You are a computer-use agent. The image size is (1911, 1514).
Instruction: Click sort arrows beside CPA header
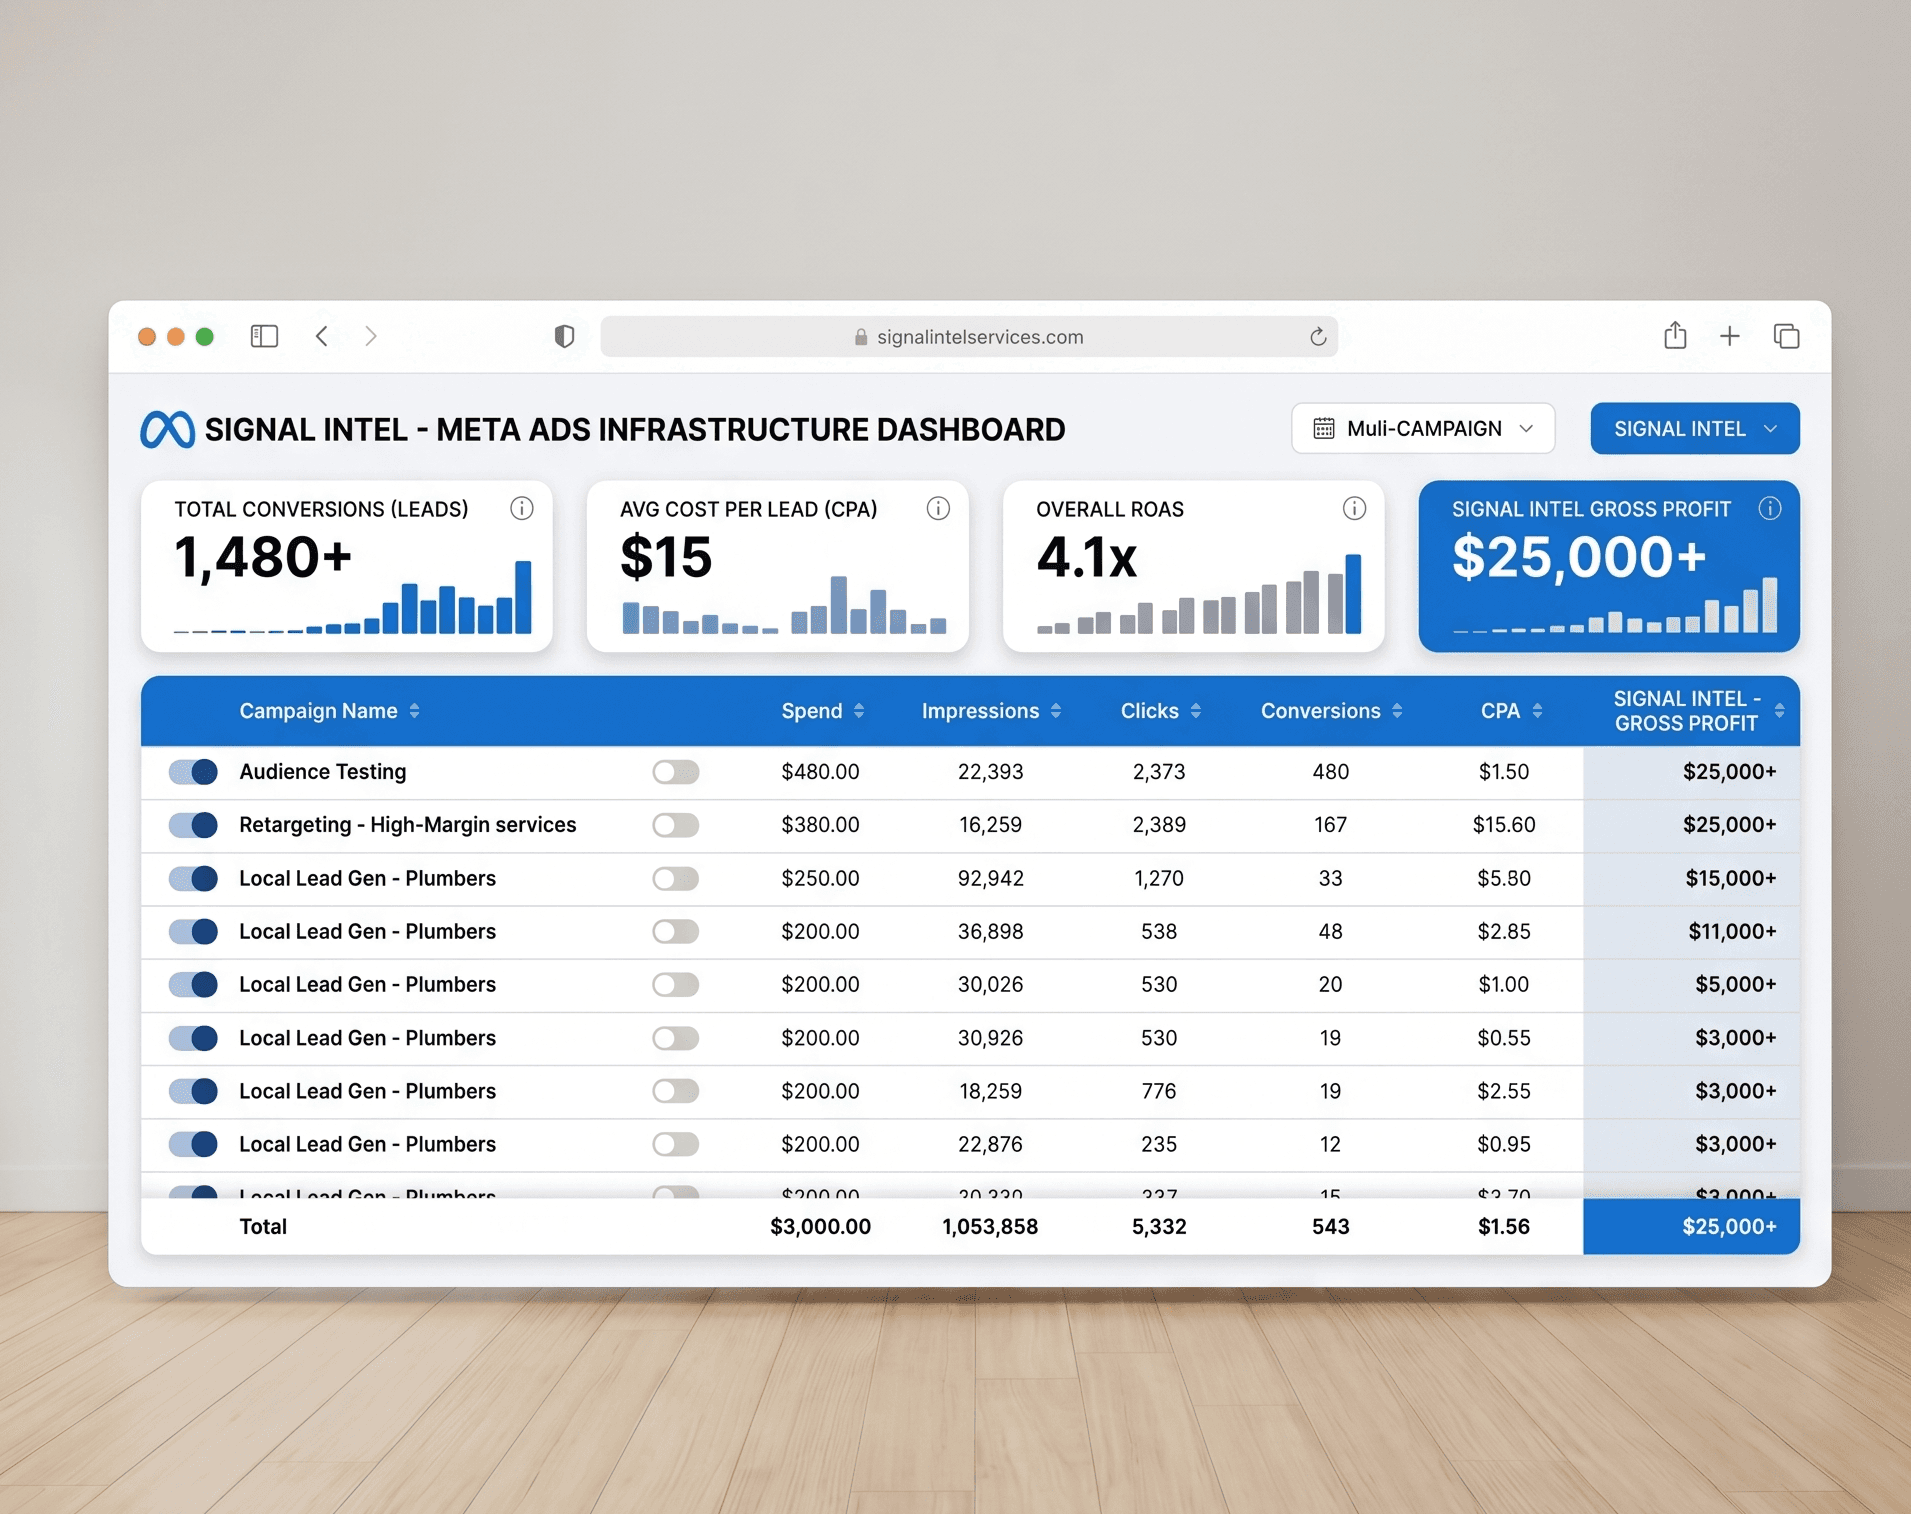click(1537, 711)
